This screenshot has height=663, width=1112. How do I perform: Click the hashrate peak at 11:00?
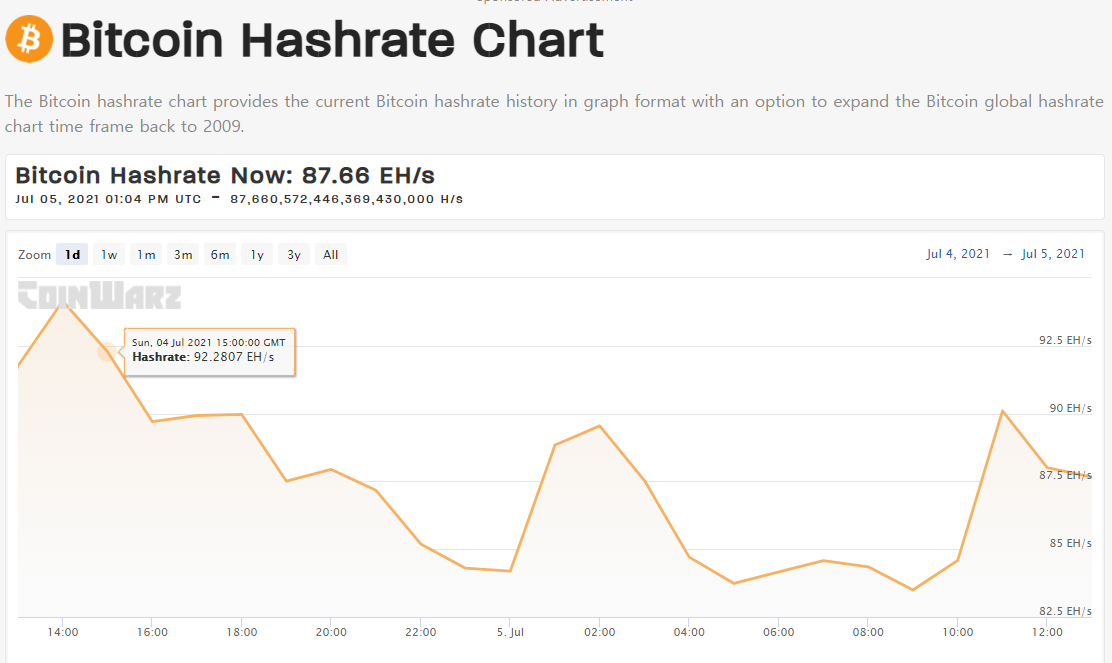pos(1003,411)
